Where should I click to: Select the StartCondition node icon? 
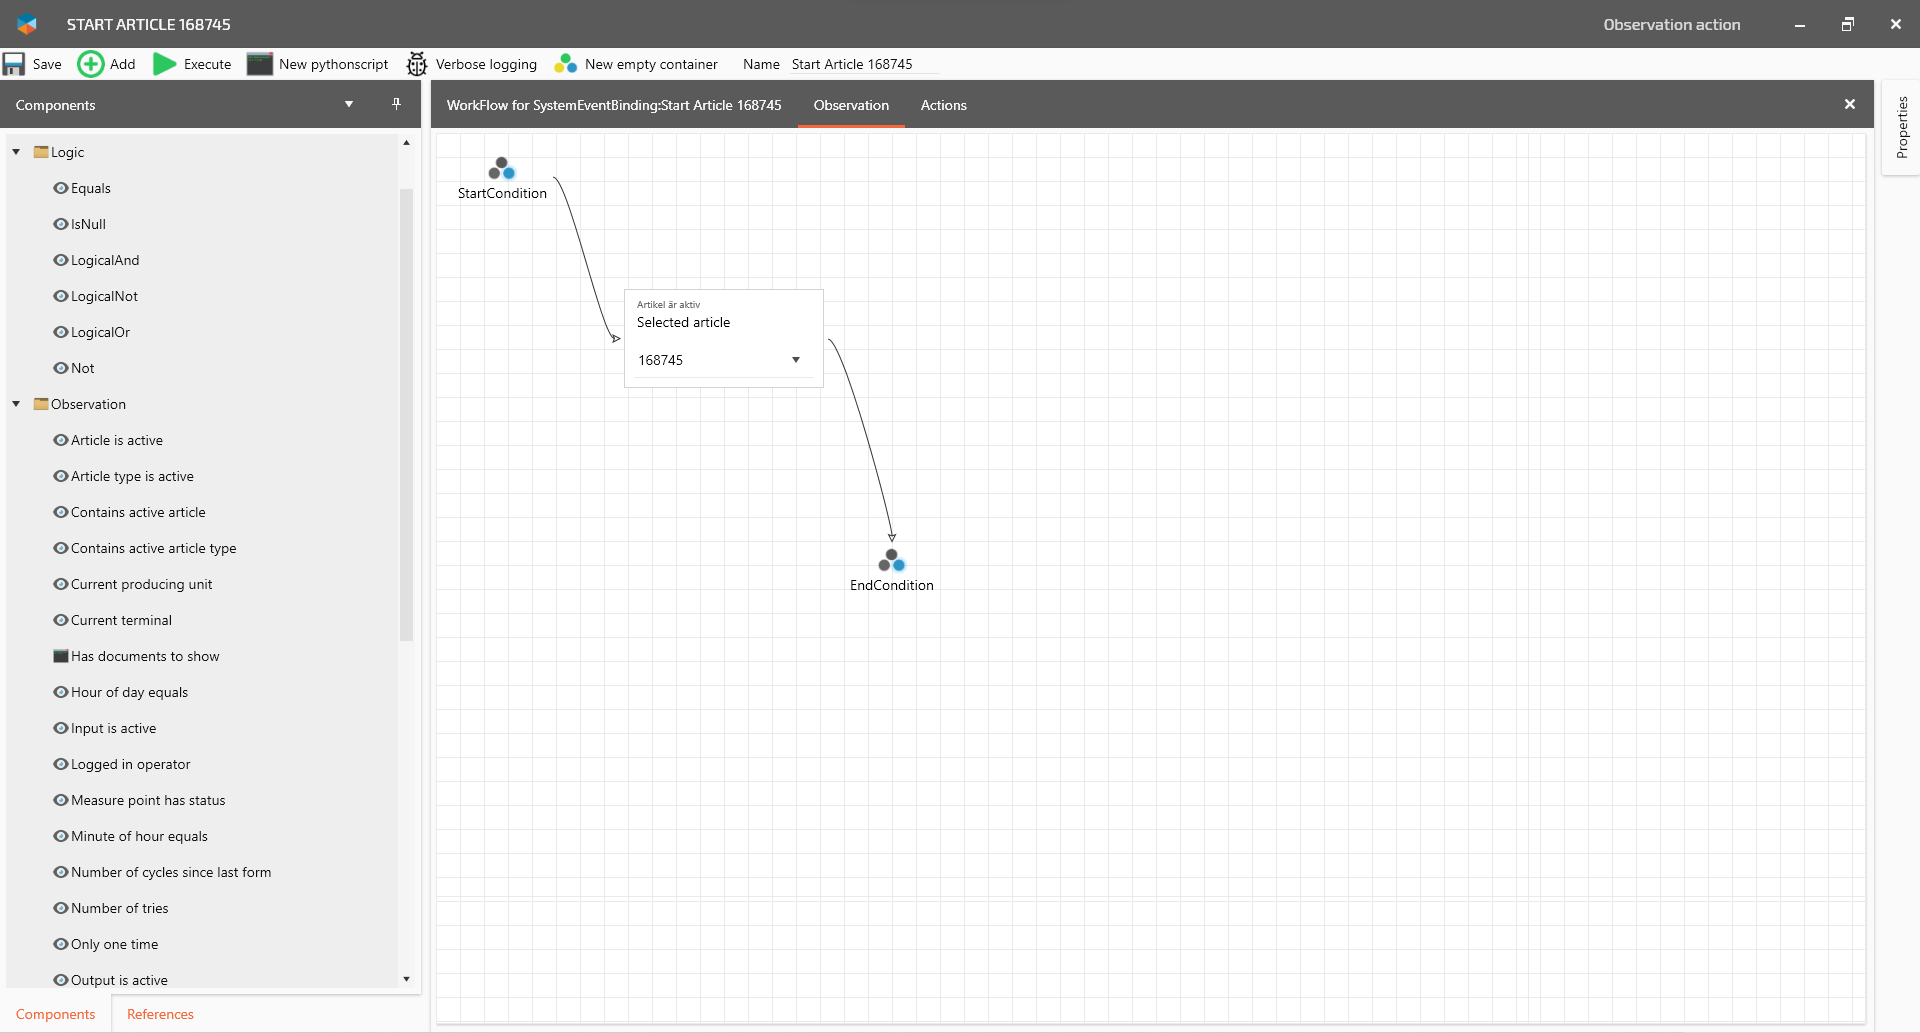pyautogui.click(x=502, y=168)
